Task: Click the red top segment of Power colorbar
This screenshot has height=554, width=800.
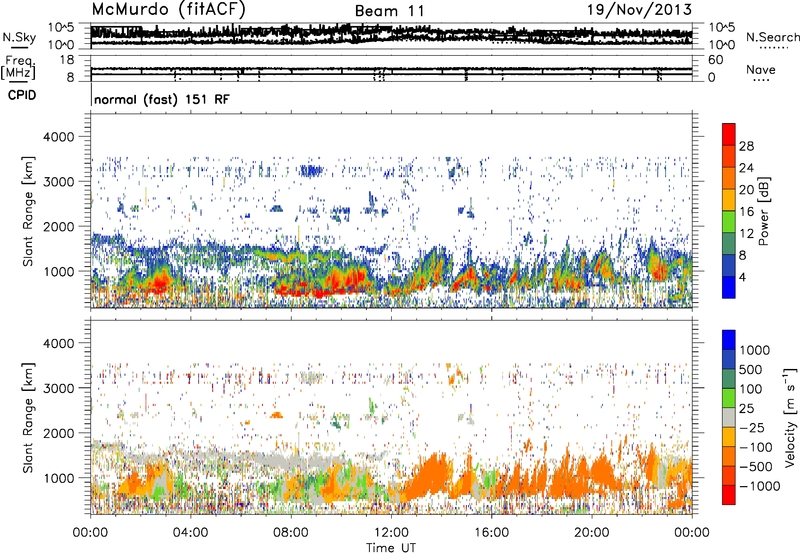Action: 729,134
